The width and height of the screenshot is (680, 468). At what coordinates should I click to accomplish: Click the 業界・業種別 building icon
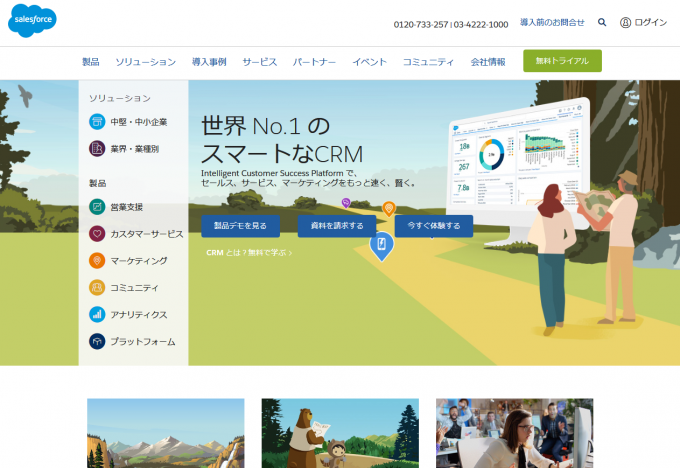point(97,149)
